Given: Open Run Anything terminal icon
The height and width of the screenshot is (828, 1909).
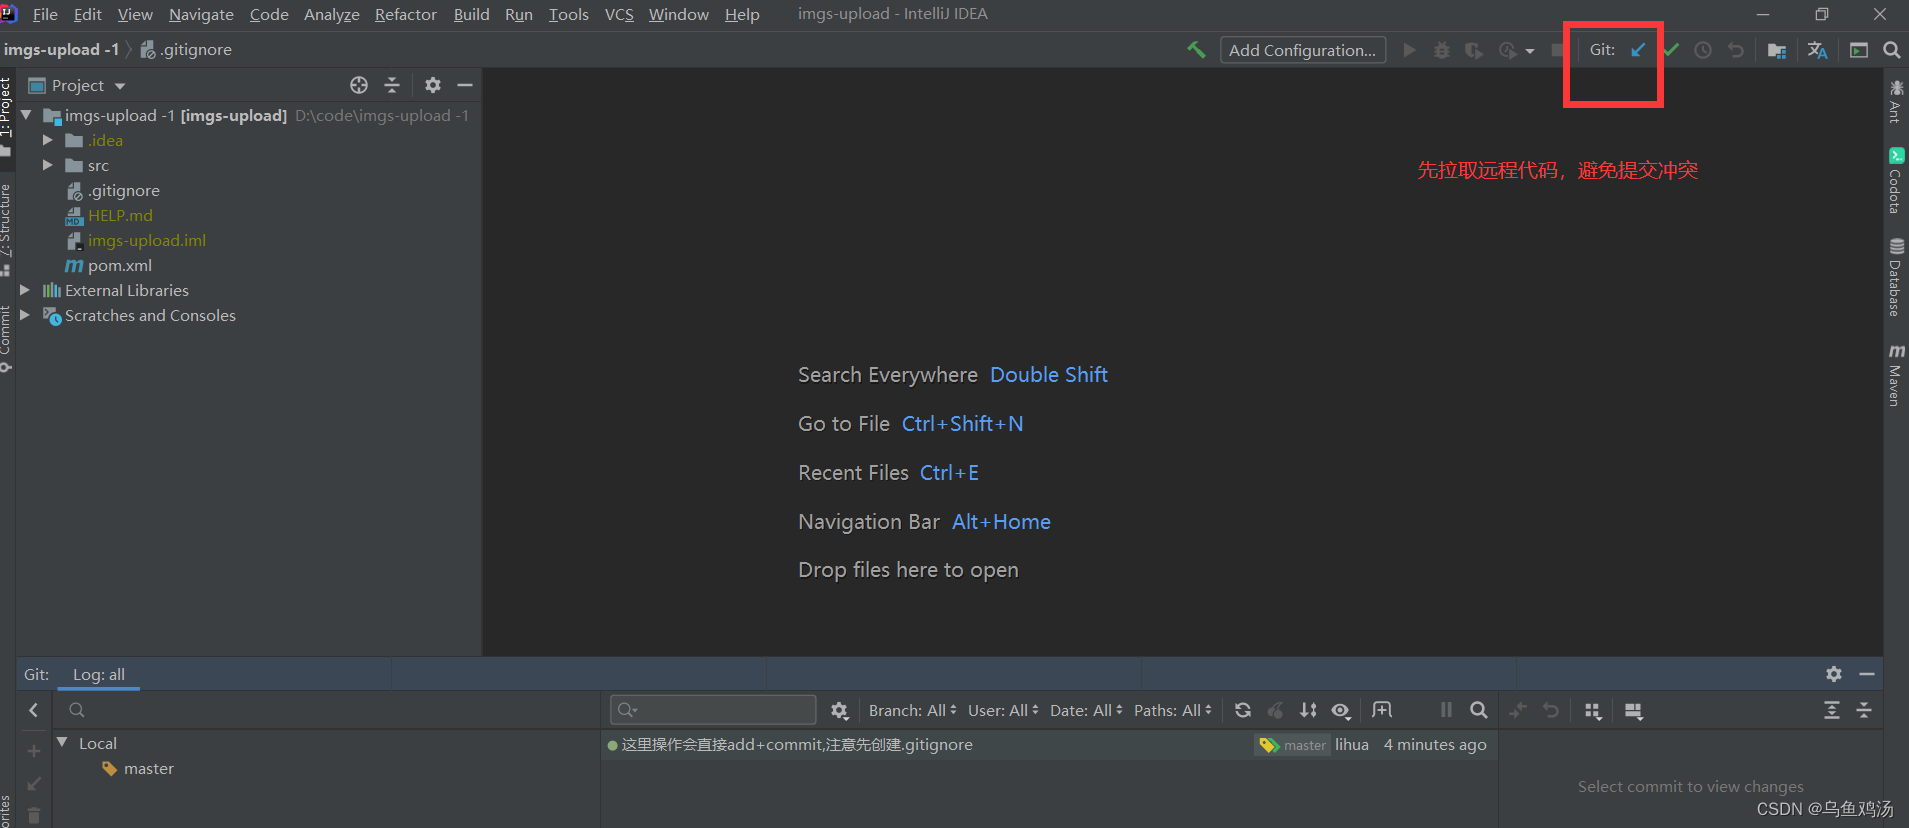Looking at the screenshot, I should [1859, 50].
